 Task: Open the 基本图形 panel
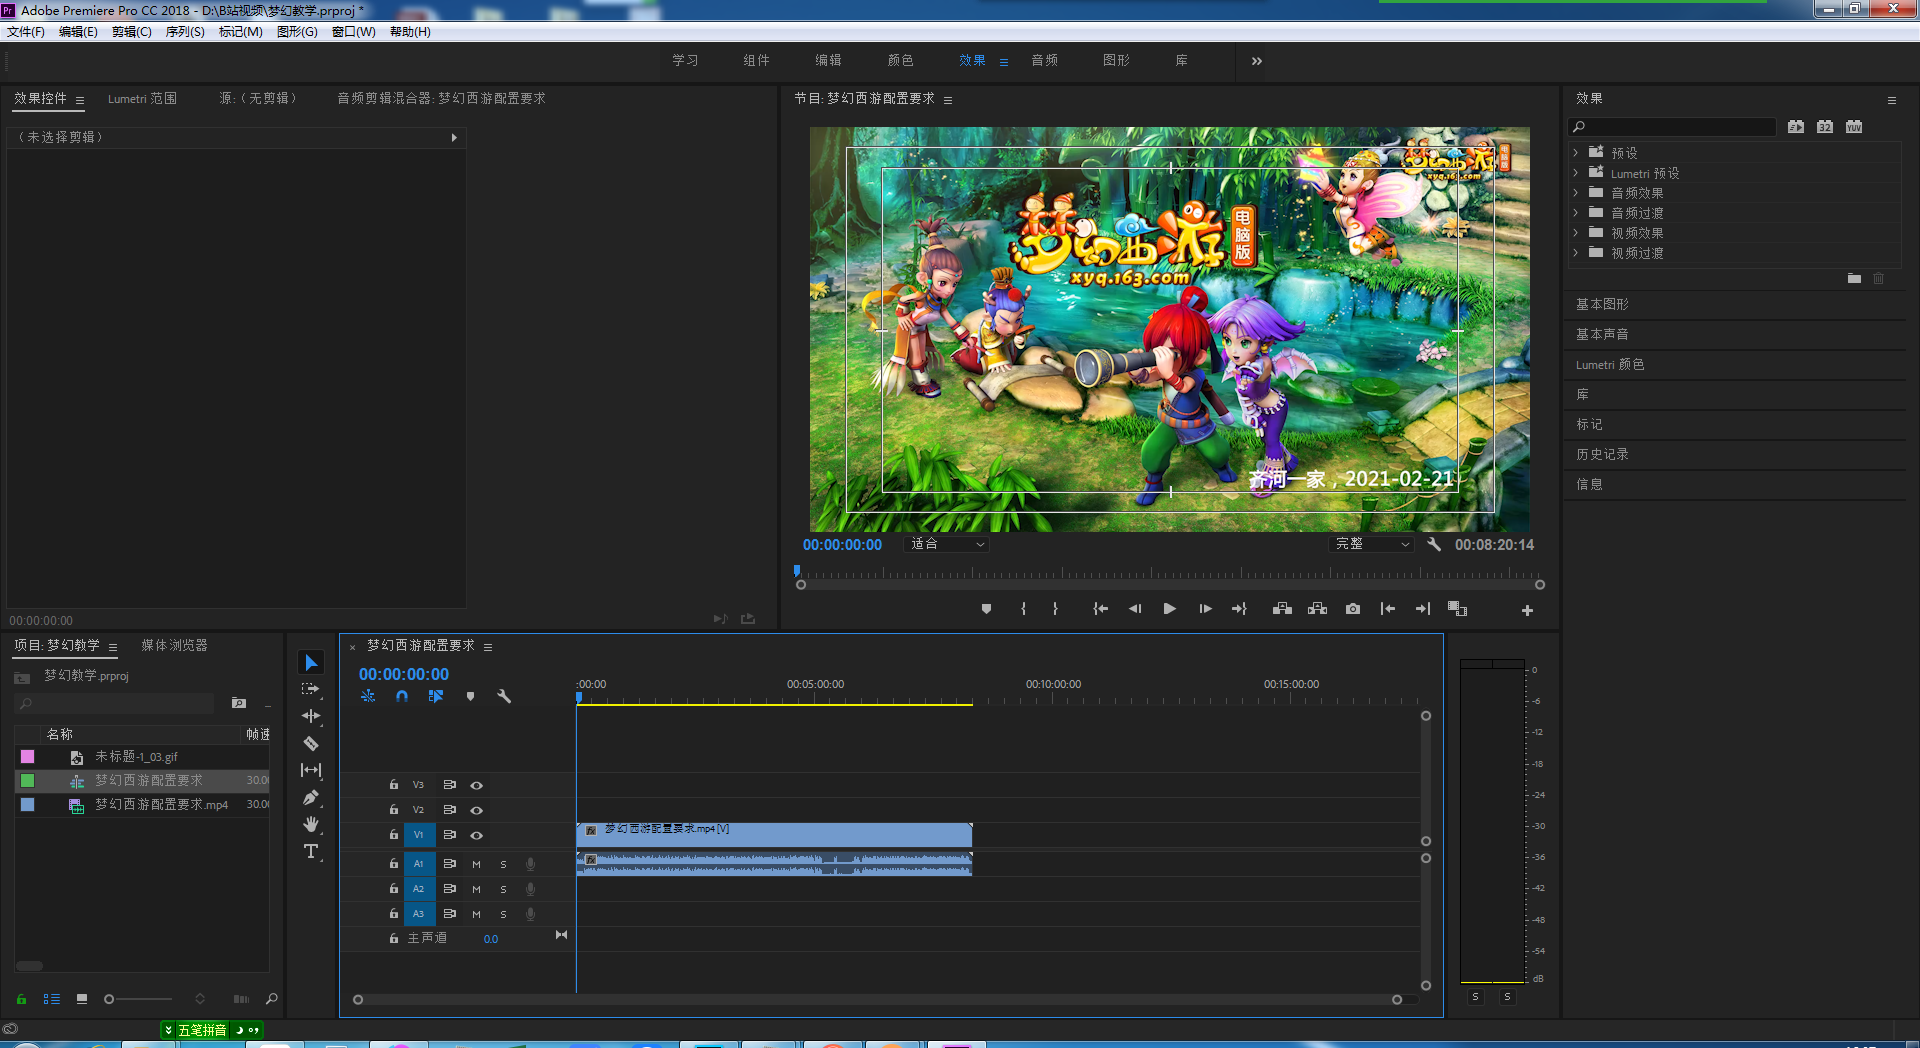1602,304
